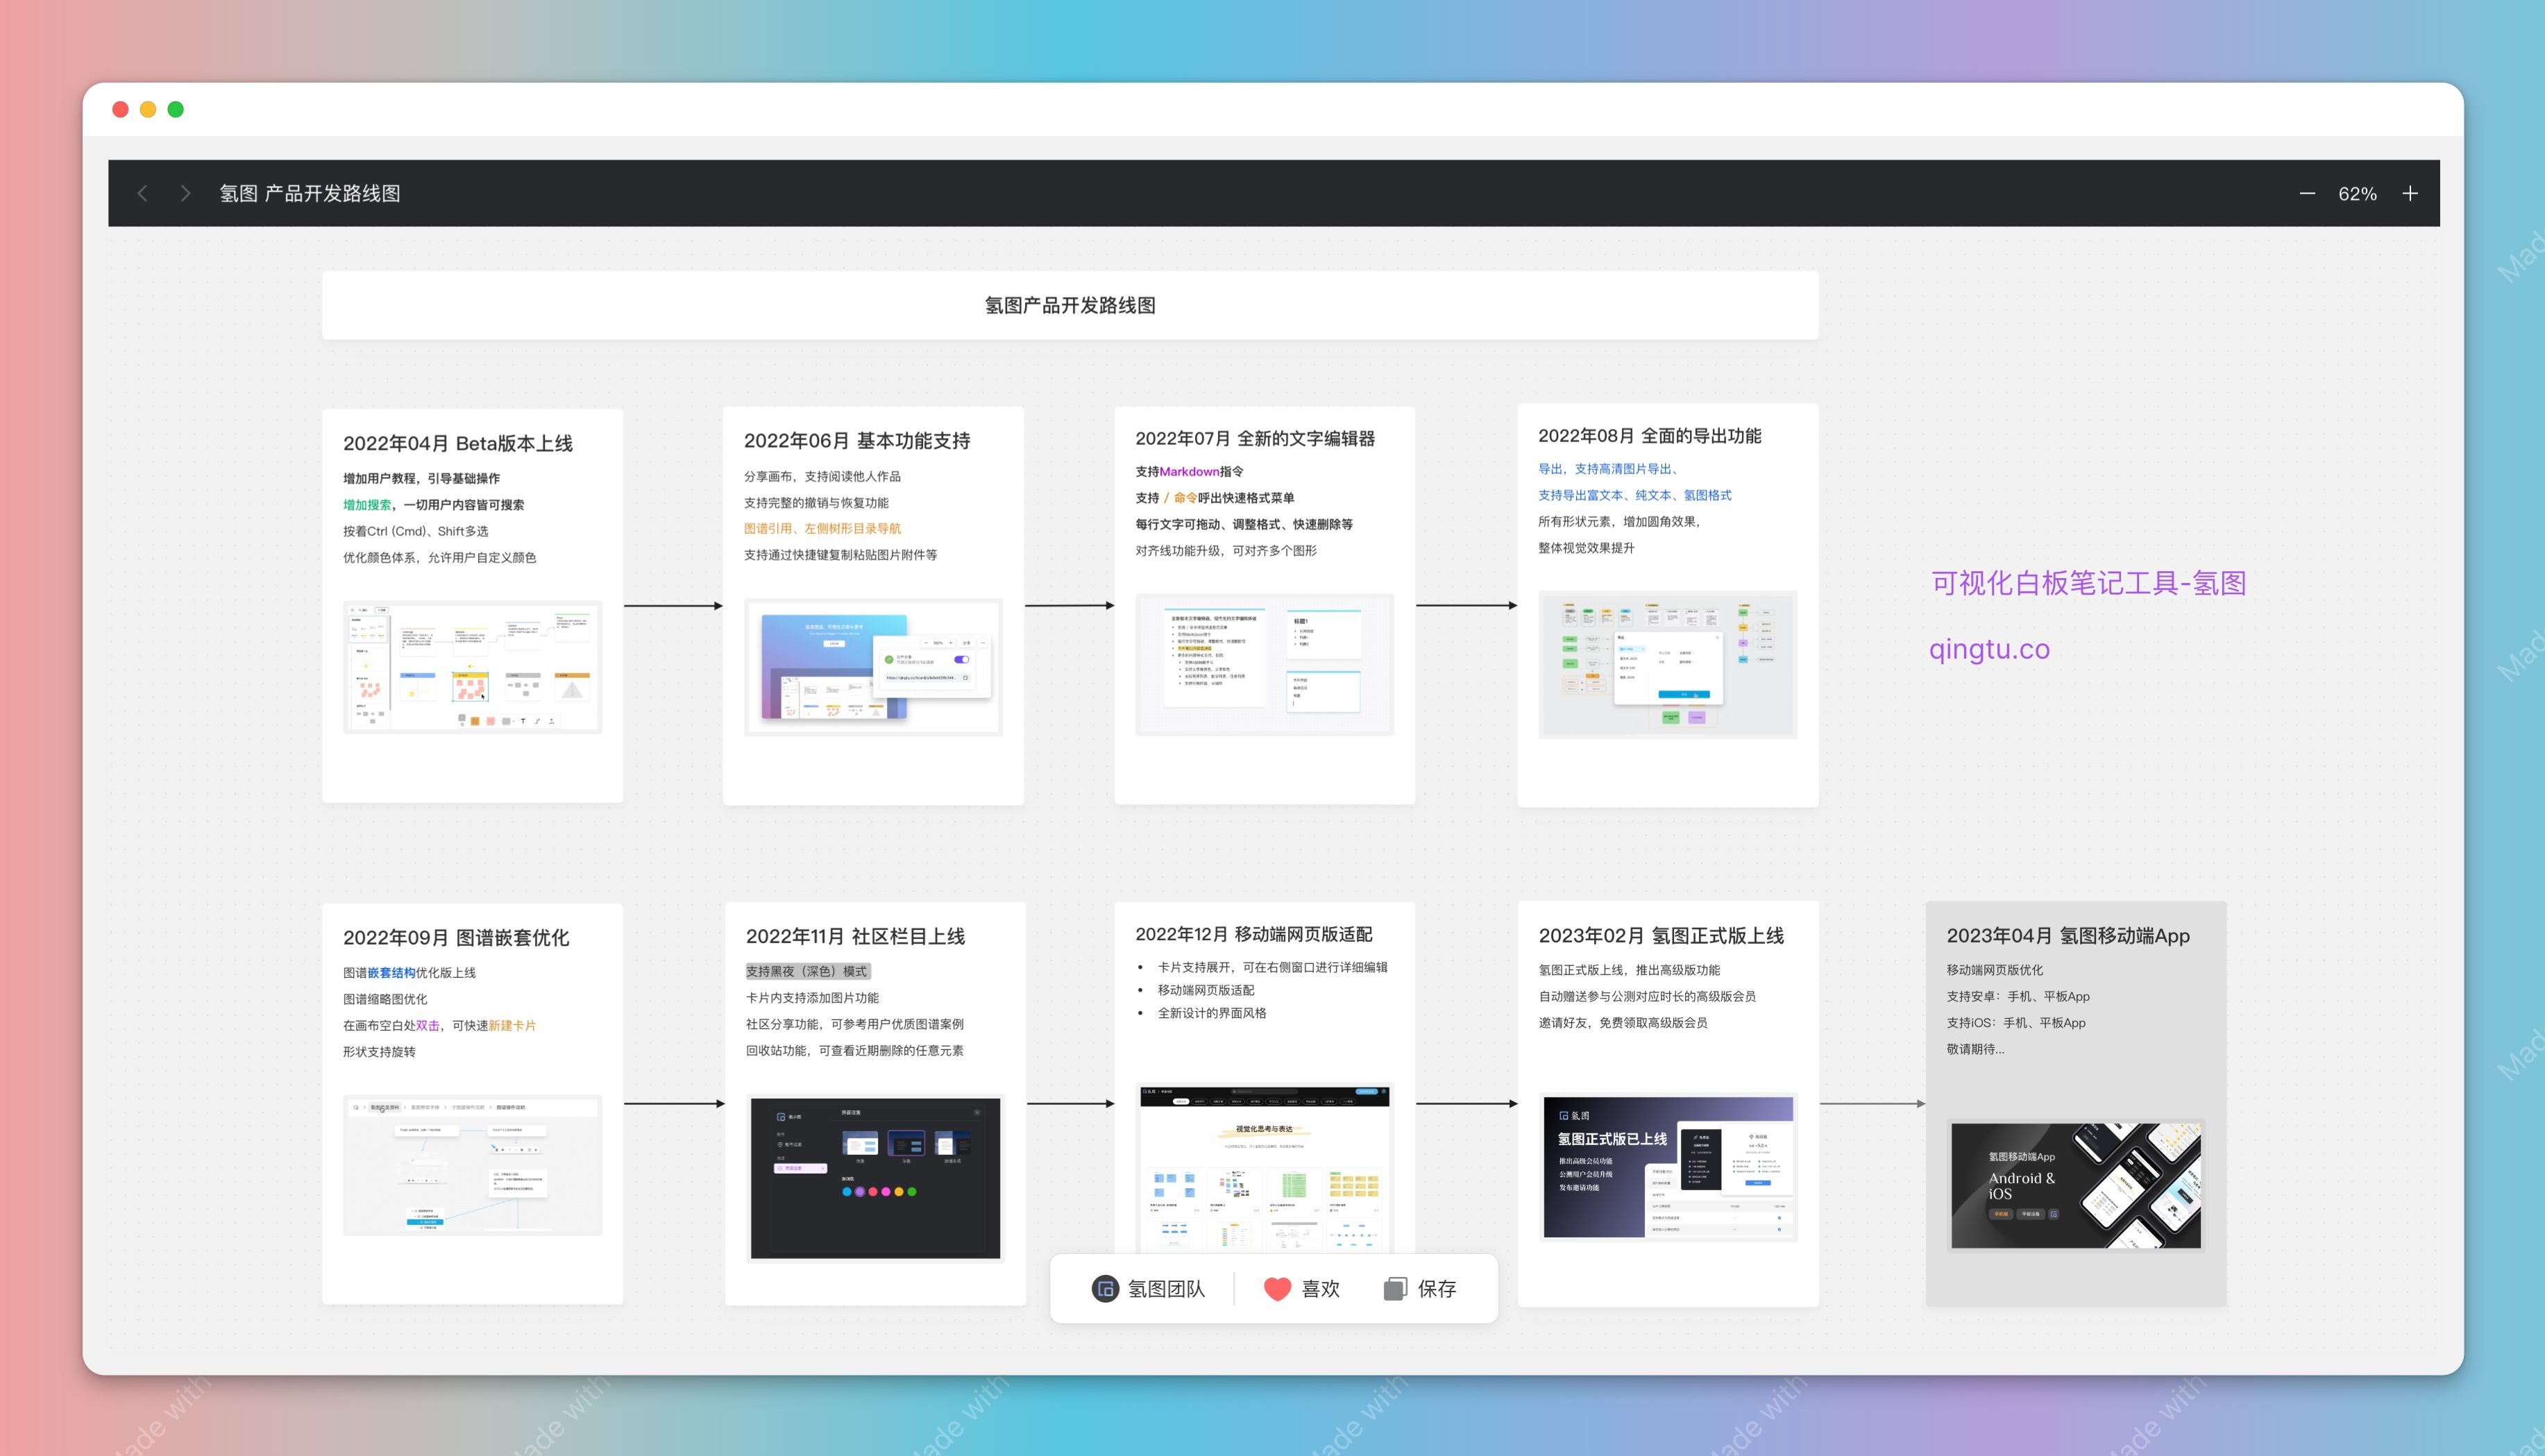The width and height of the screenshot is (2545, 1456).
Task: Click the blue 嵌套结构 text
Action: click(x=391, y=973)
